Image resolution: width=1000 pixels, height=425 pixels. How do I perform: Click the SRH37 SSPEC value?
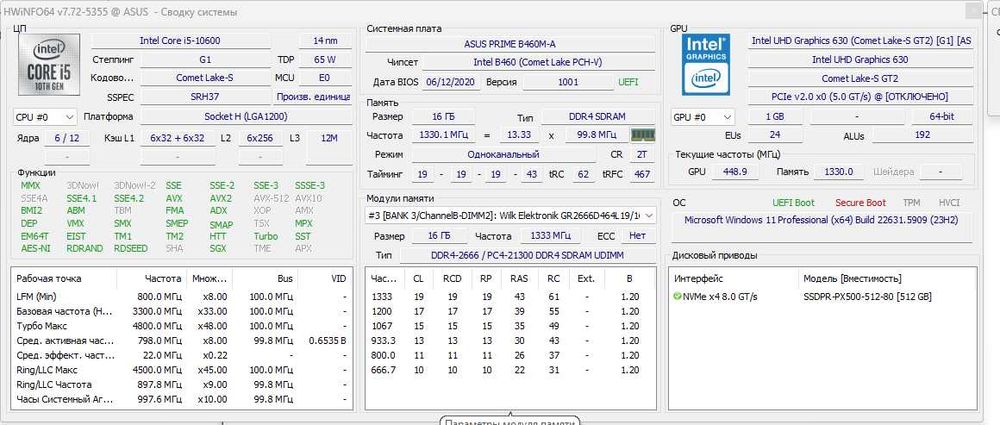(x=205, y=97)
